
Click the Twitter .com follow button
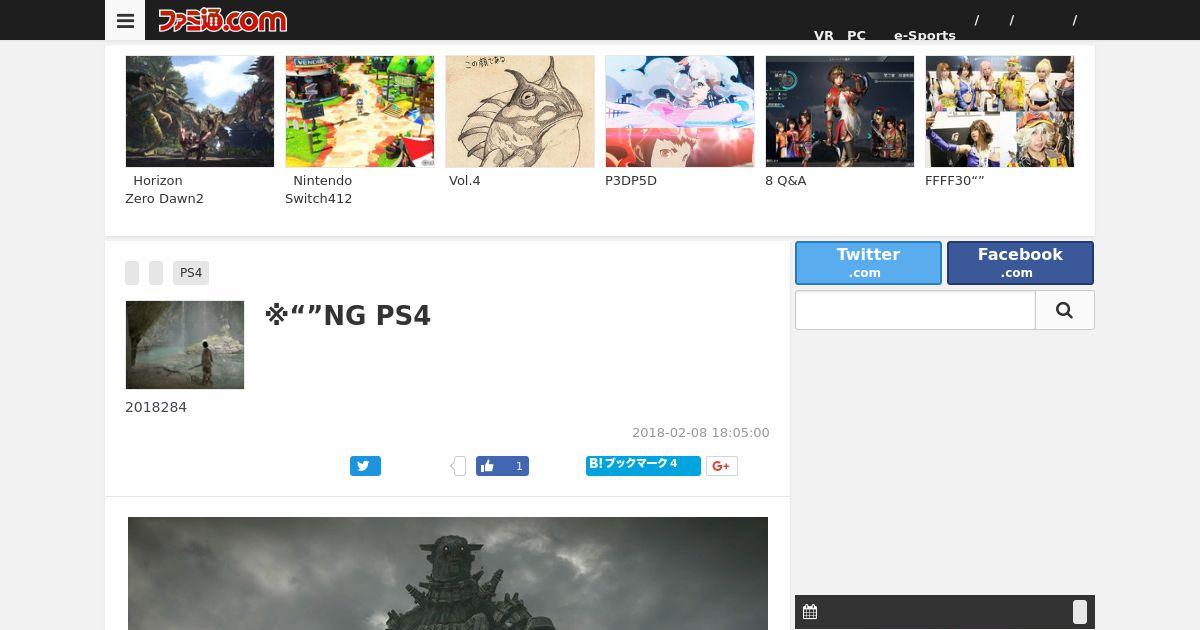coord(868,263)
